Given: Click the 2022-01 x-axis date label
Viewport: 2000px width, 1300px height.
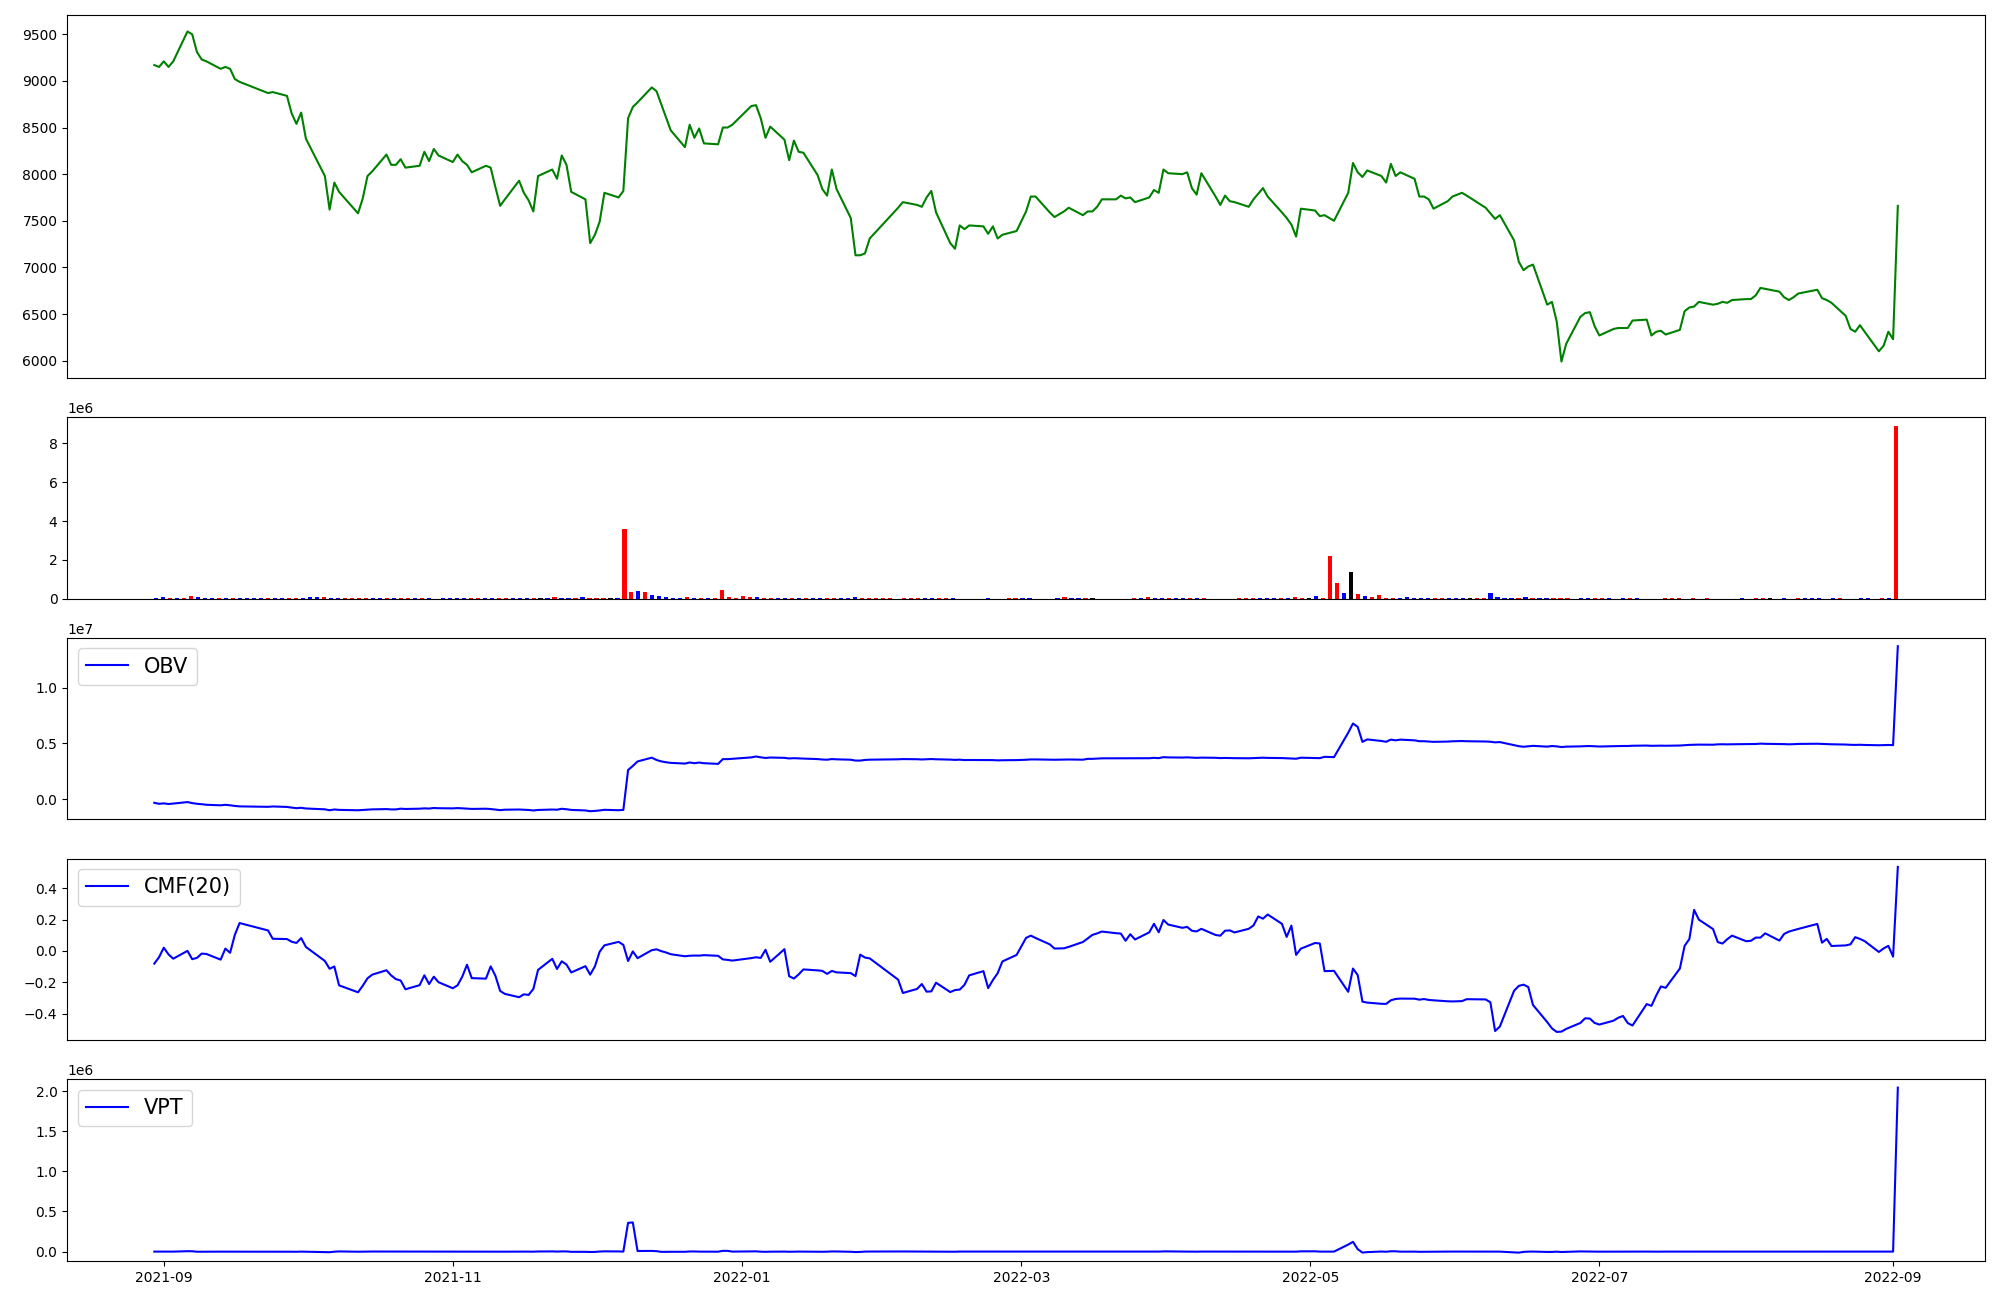Looking at the screenshot, I should pyautogui.click(x=742, y=1277).
